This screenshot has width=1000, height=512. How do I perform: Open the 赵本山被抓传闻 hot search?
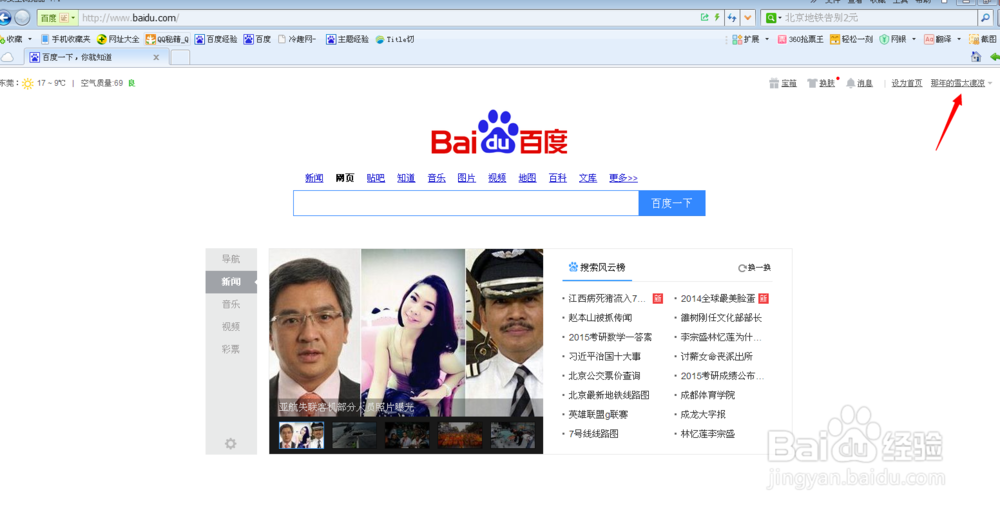pyautogui.click(x=601, y=318)
